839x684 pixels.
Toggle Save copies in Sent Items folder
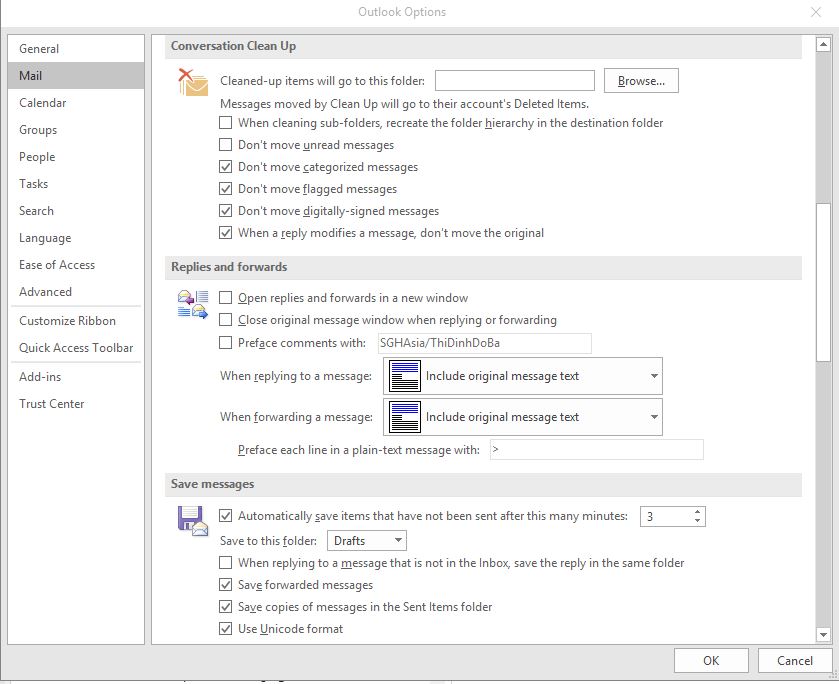(226, 606)
